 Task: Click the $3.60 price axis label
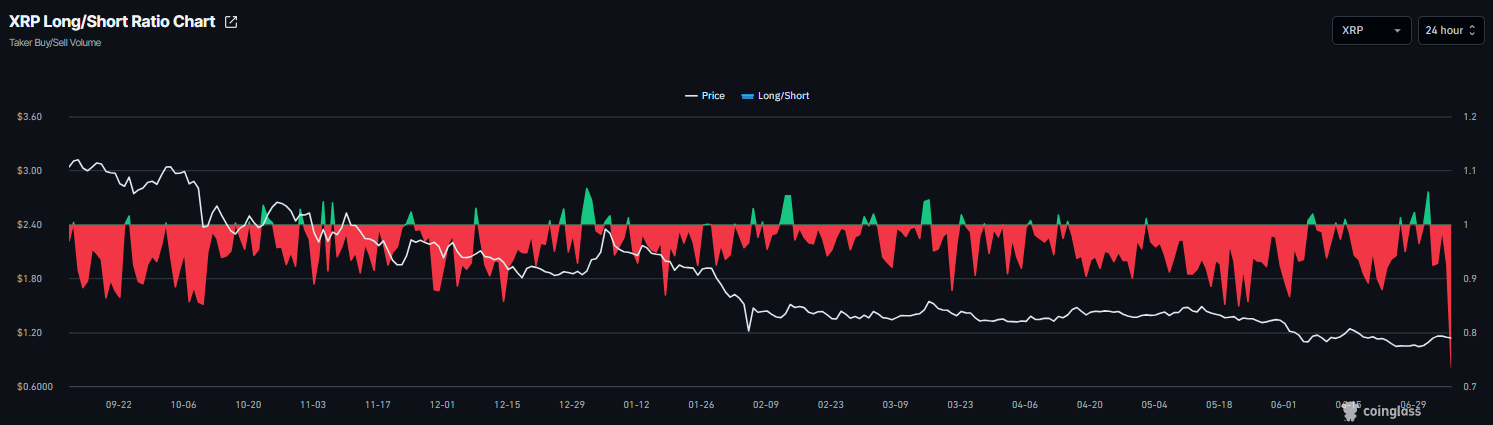click(x=29, y=117)
